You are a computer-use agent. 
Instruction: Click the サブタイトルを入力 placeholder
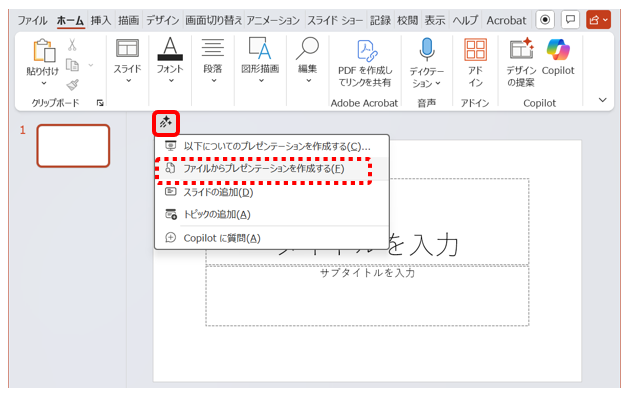pyautogui.click(x=367, y=296)
